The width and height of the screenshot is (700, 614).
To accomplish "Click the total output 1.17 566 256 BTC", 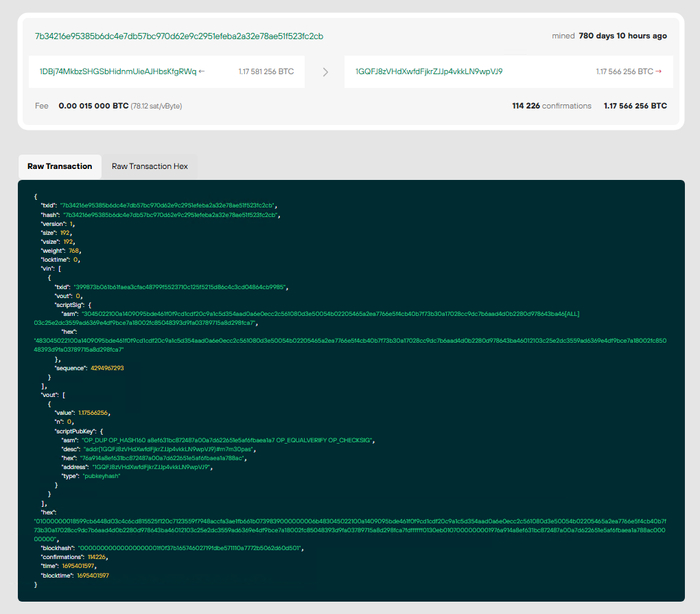I will pos(635,105).
